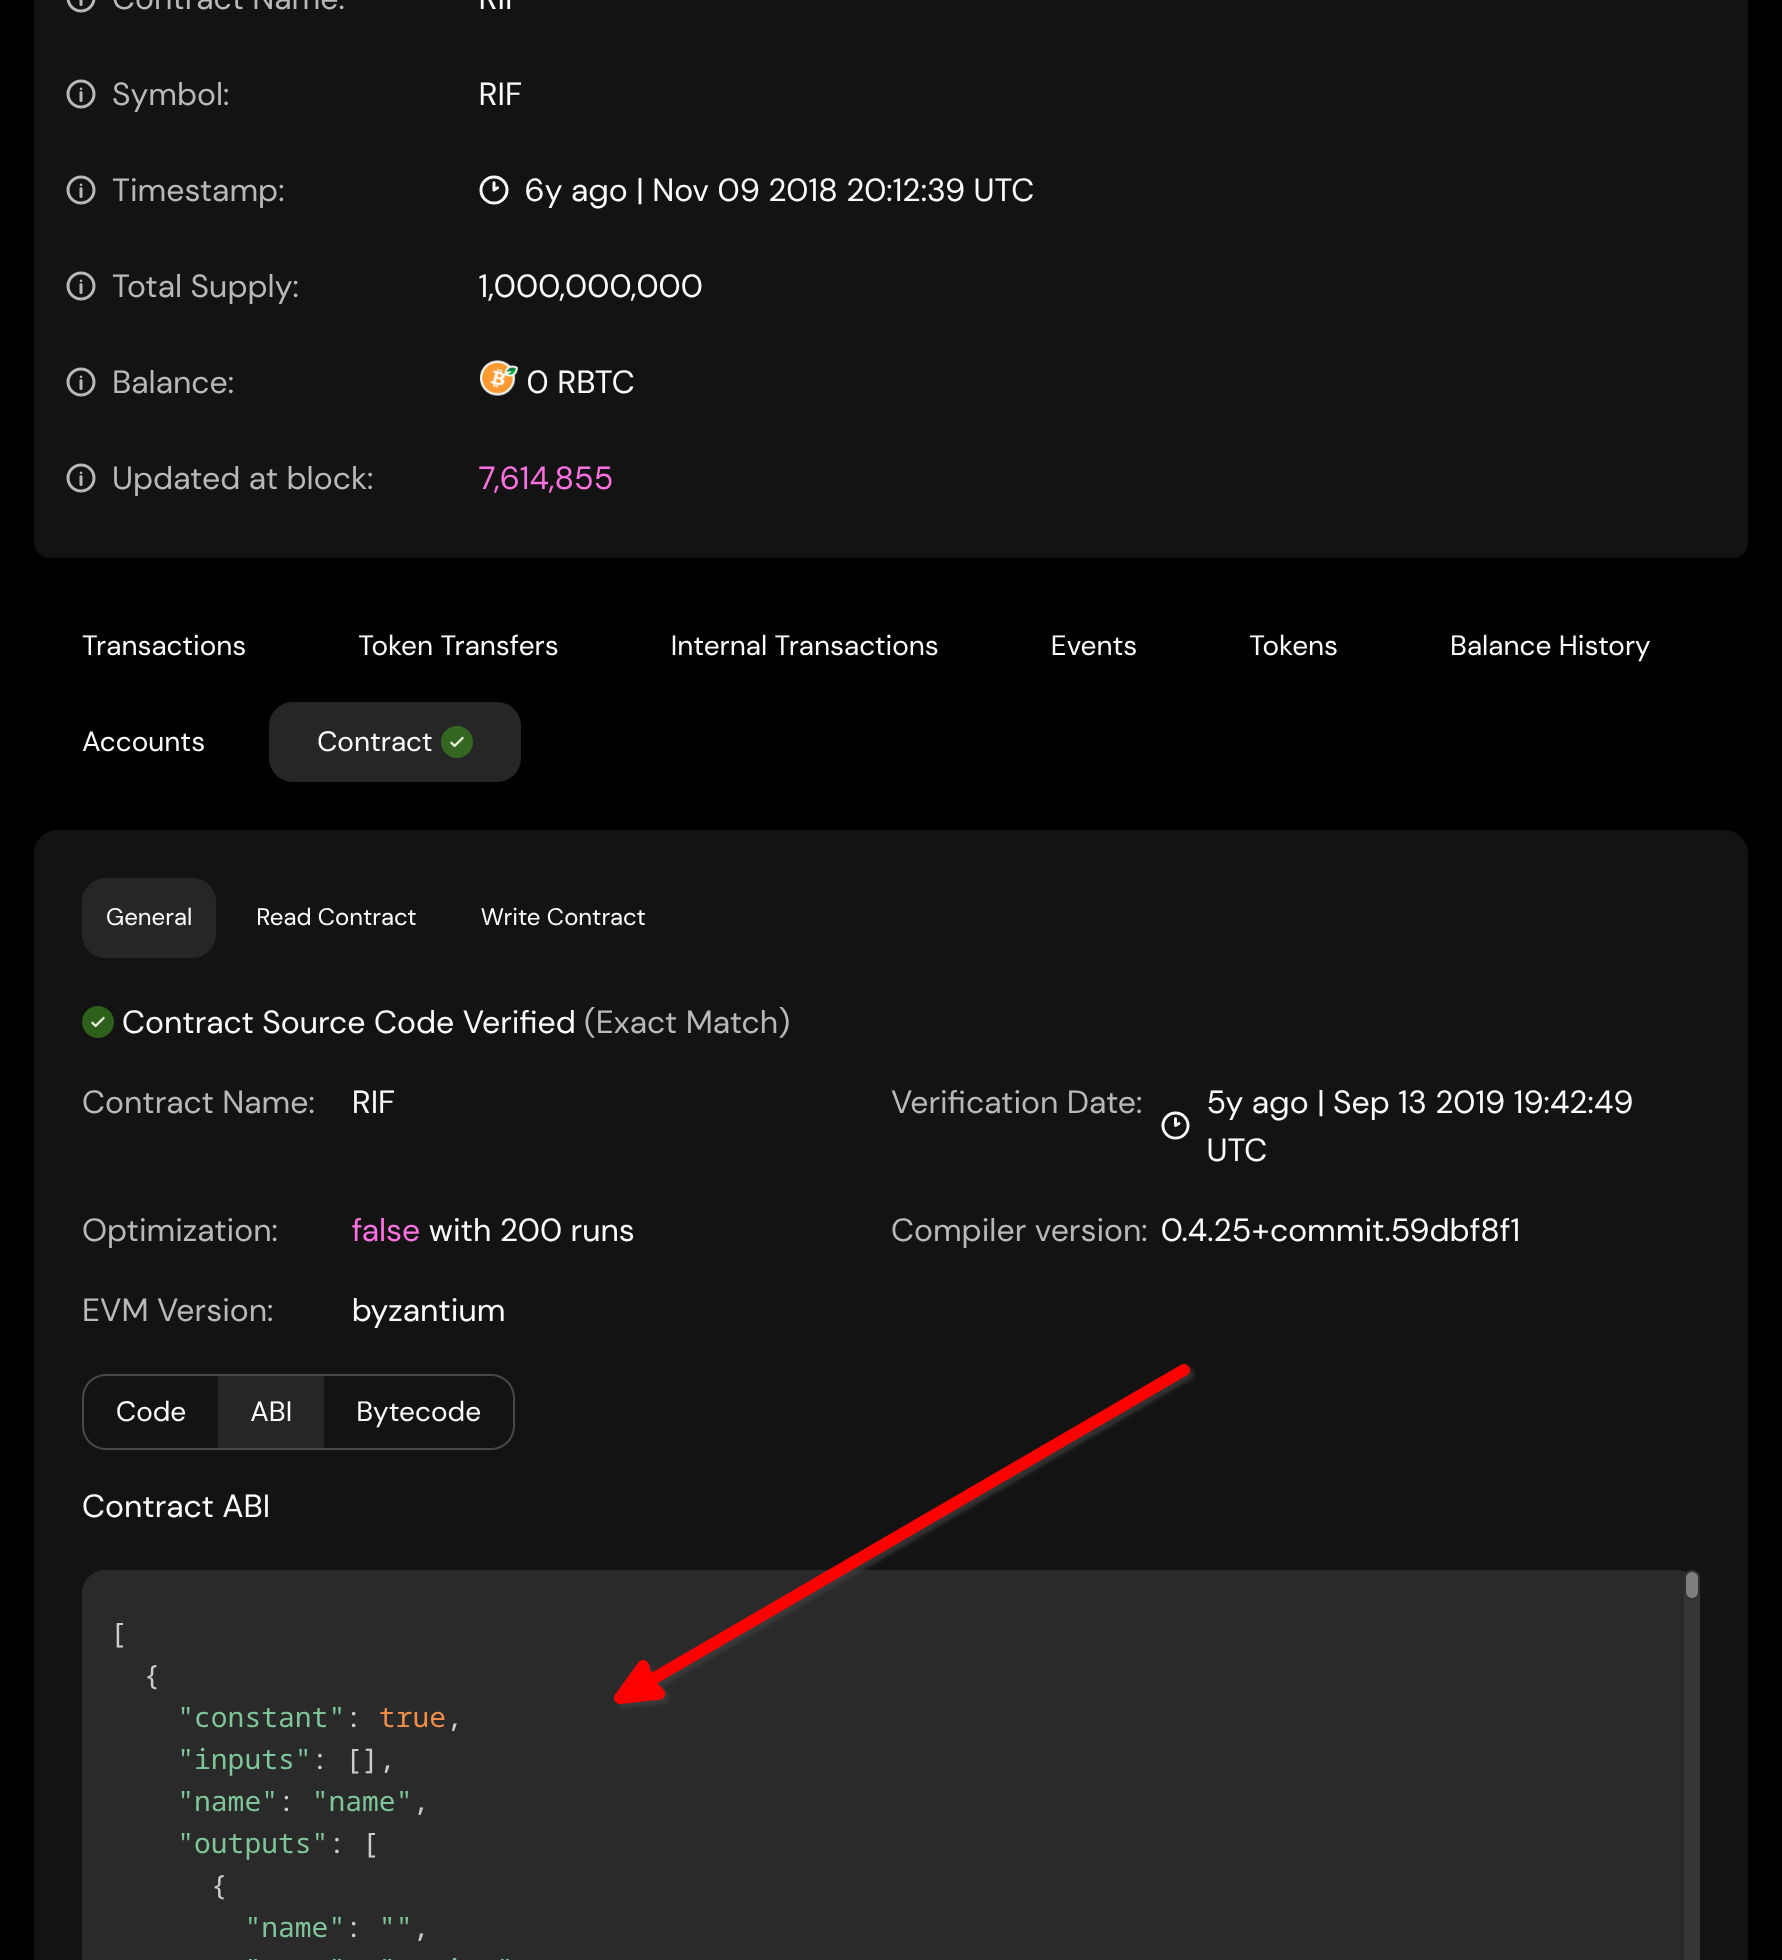The width and height of the screenshot is (1782, 1960).
Task: Switch to the Code view
Action: point(151,1412)
